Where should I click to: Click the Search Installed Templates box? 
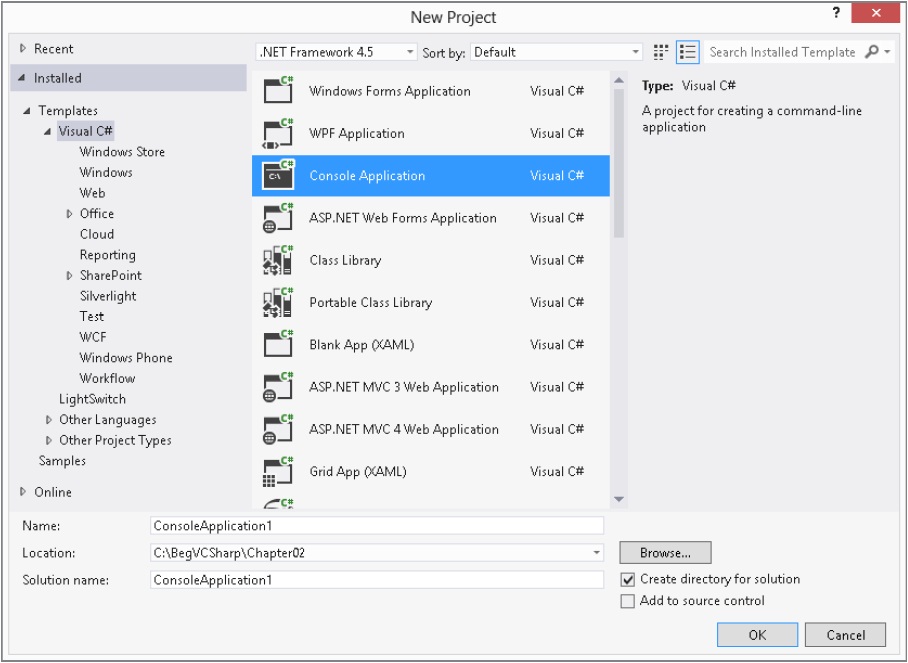(x=783, y=52)
